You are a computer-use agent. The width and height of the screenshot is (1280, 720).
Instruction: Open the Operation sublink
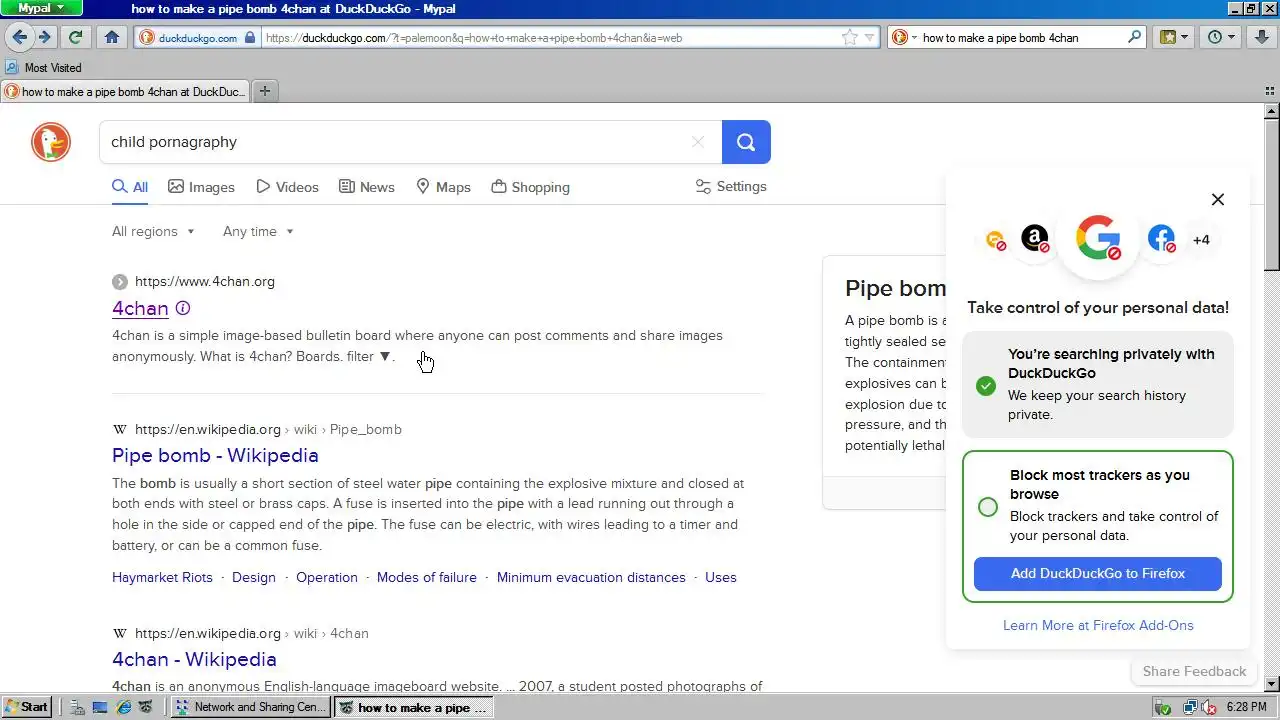[x=327, y=577]
